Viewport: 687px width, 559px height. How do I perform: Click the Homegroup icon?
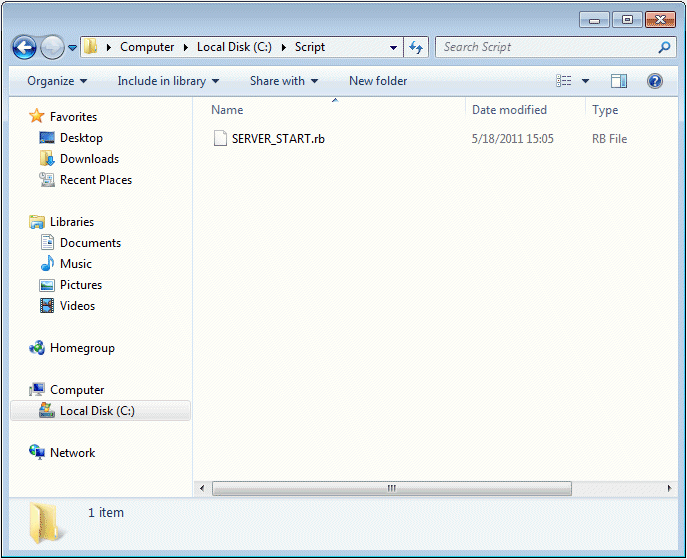coord(37,348)
